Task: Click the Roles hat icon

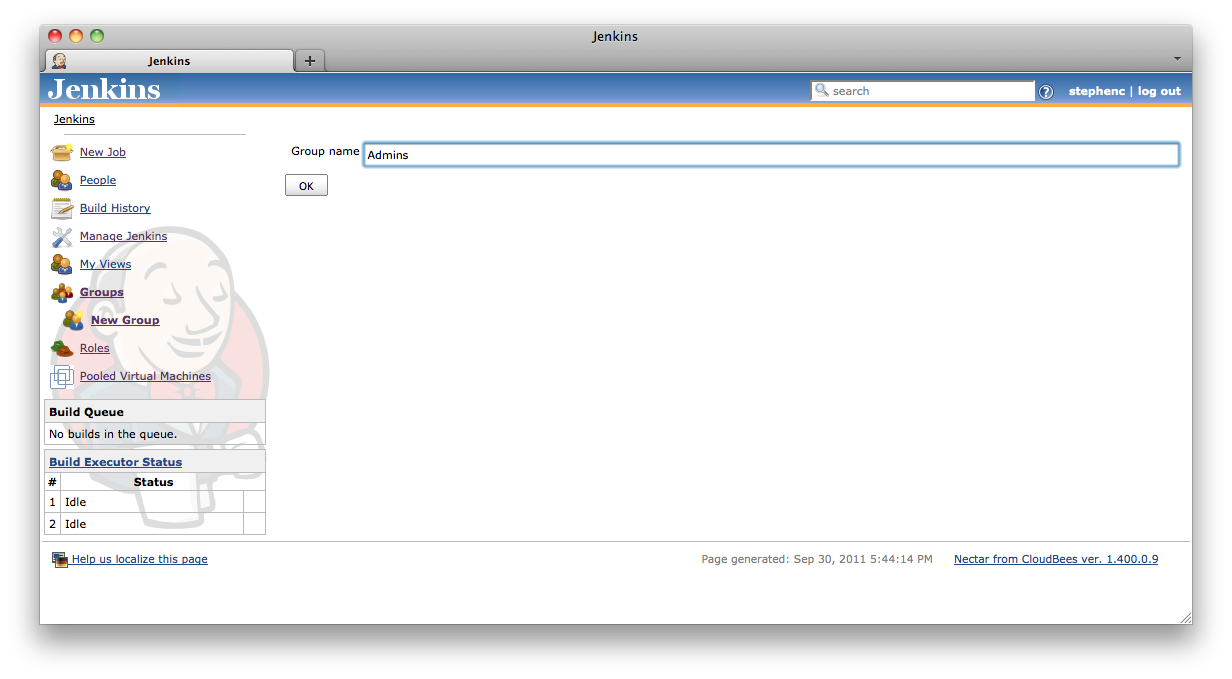Action: coord(62,348)
